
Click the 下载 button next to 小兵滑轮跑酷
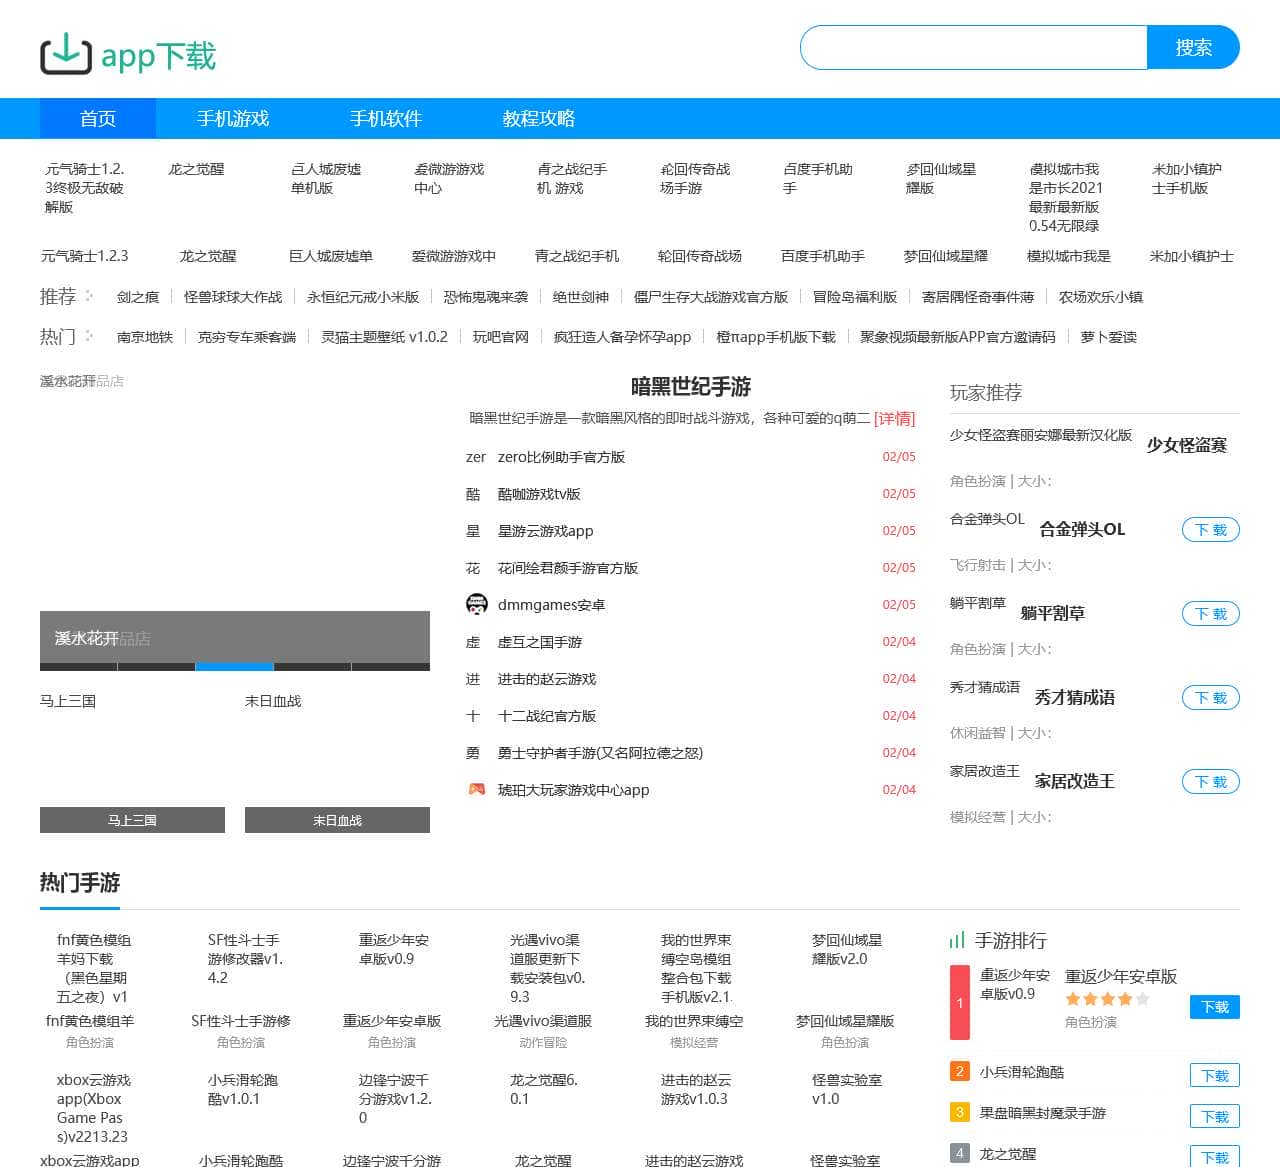[x=1214, y=1075]
